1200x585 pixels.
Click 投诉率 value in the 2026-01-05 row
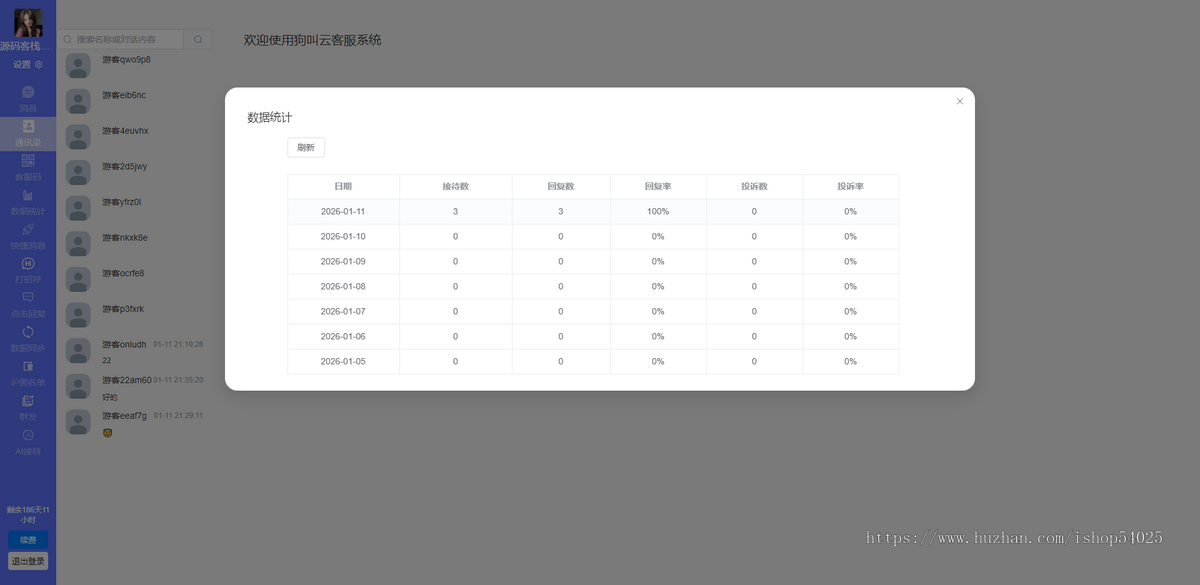click(x=850, y=362)
